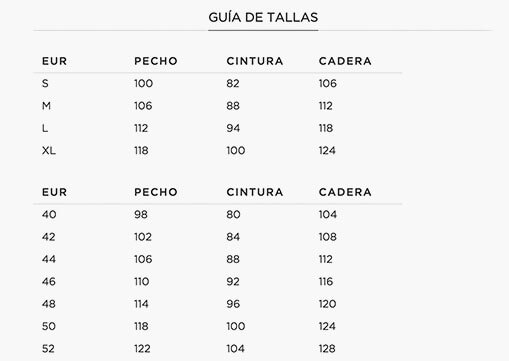Screen dimensions: 509x361
Task: Select the size 40 row label
Action: point(49,214)
